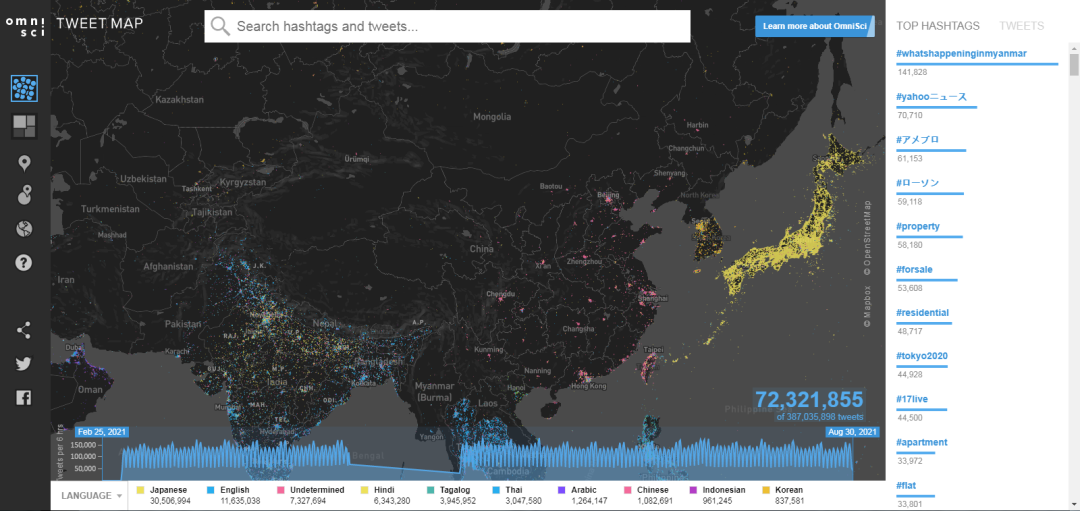Click the TWEET MAP title
The image size is (1080, 511).
click(x=100, y=23)
